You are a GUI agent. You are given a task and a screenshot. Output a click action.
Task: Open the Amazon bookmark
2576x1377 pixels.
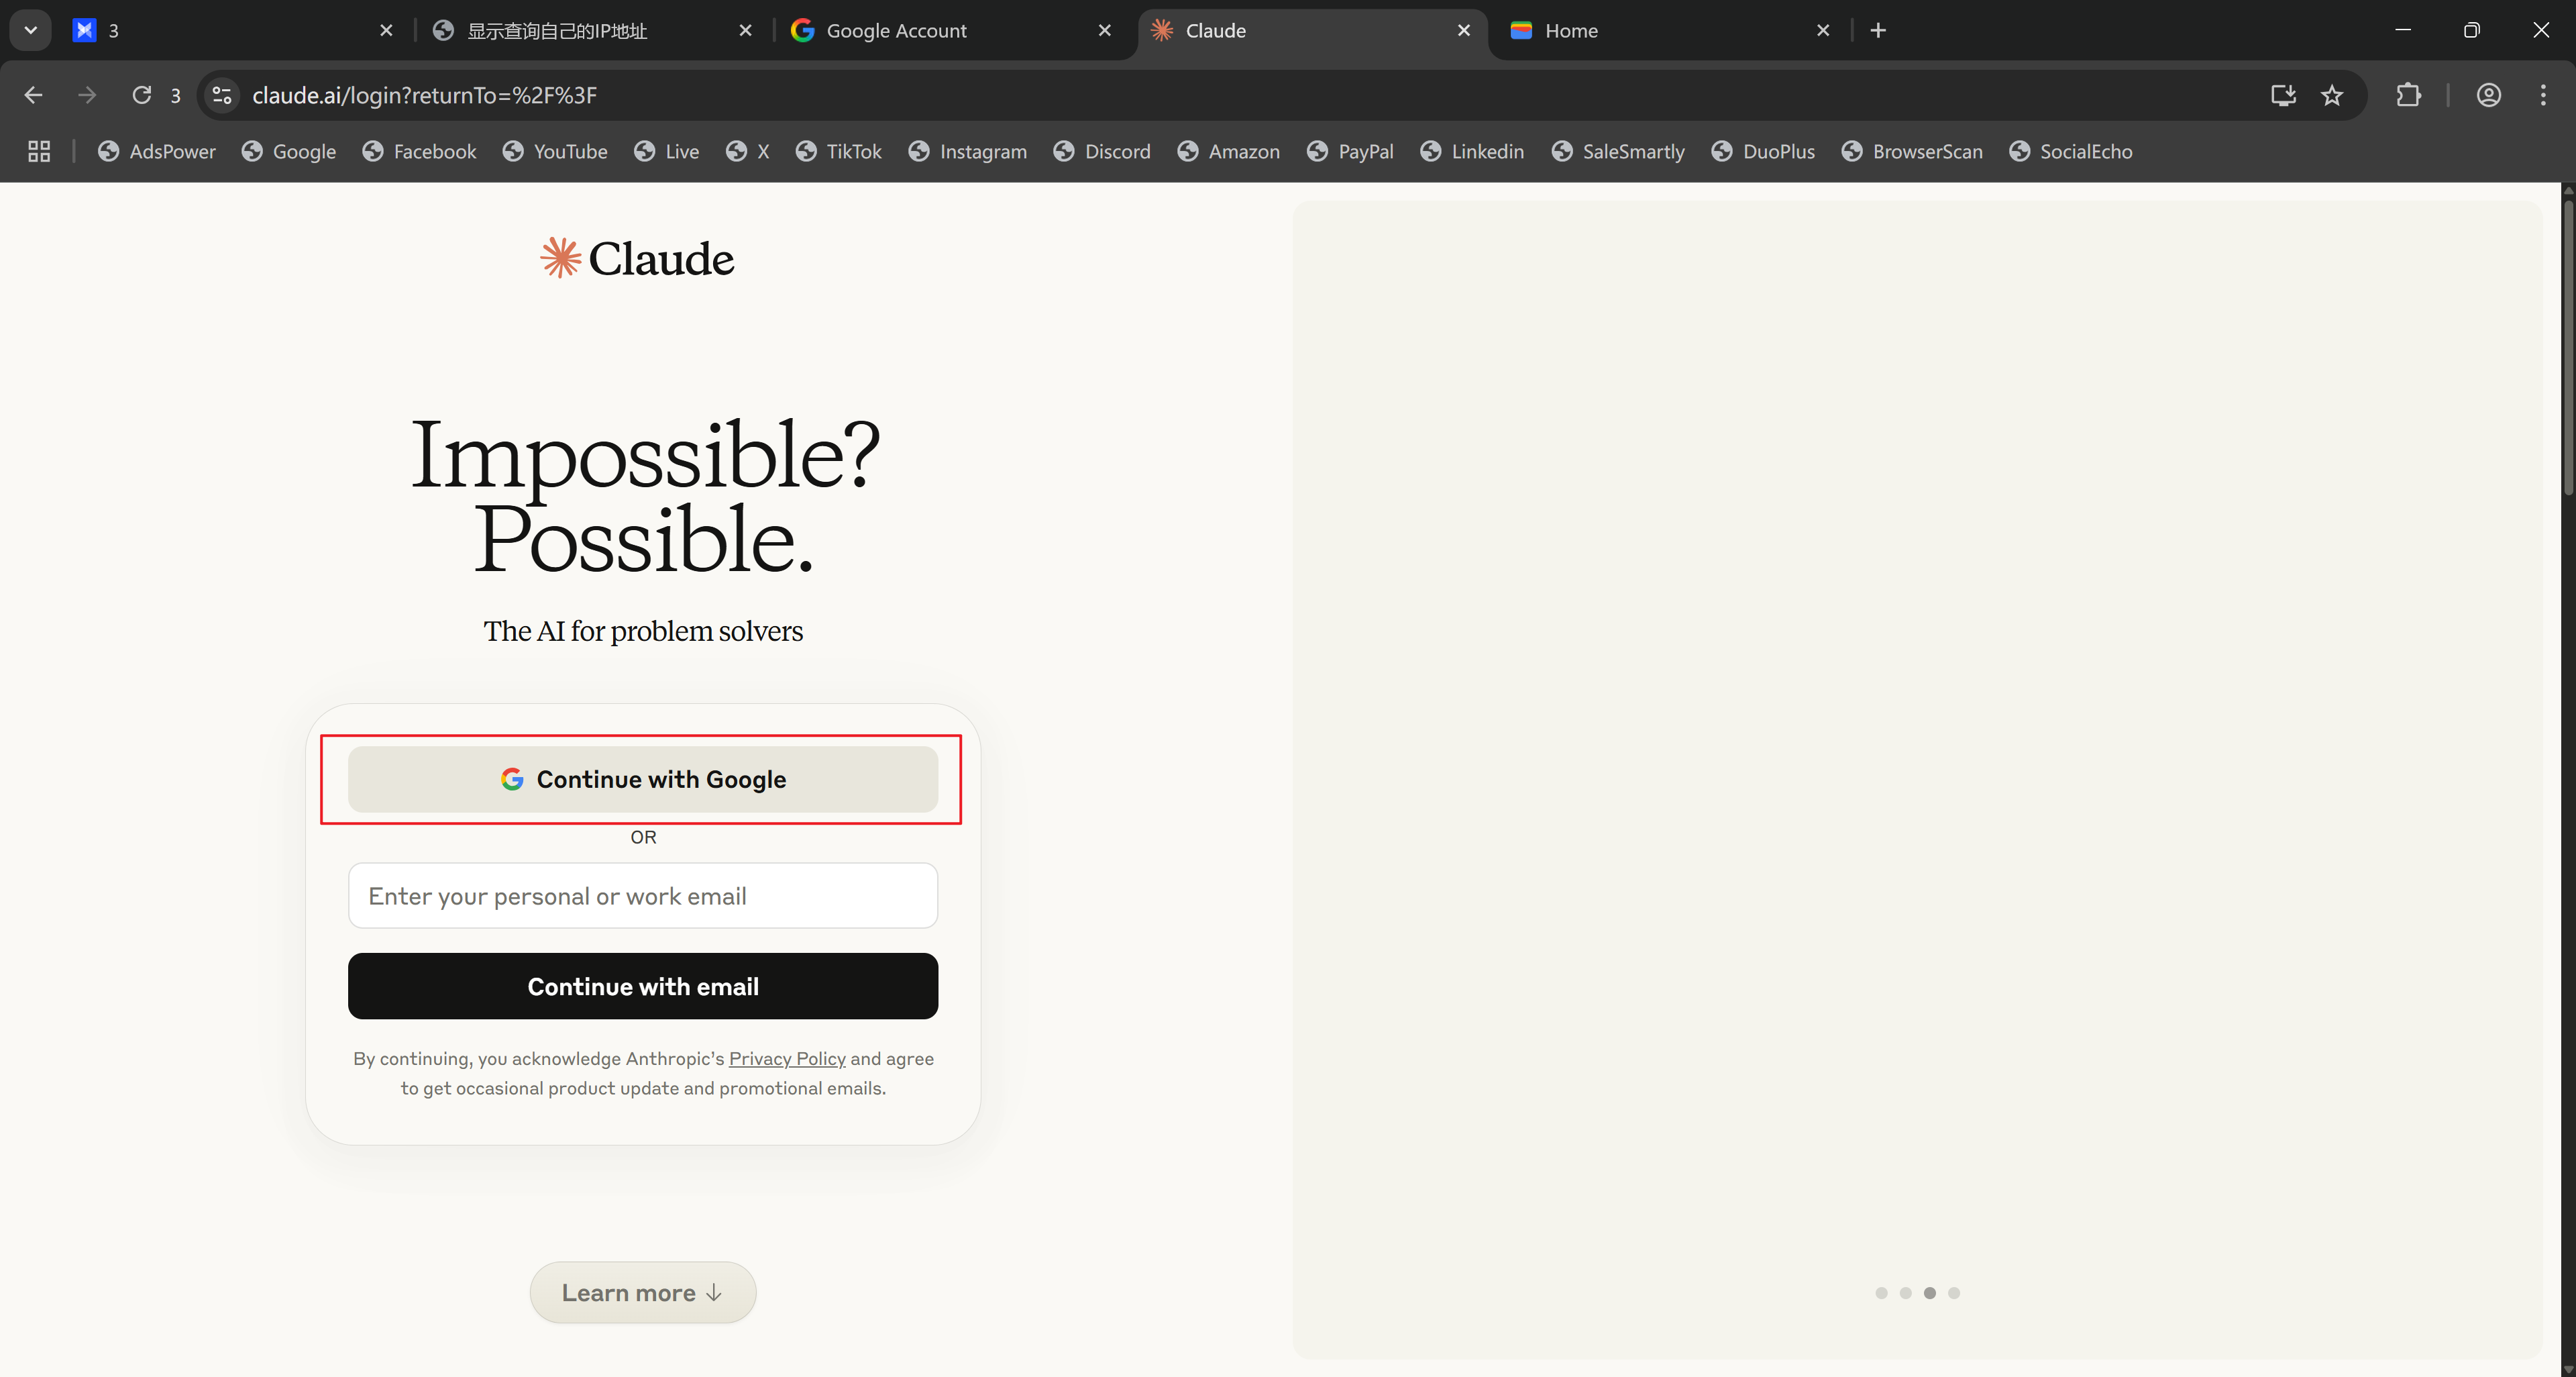[1228, 151]
